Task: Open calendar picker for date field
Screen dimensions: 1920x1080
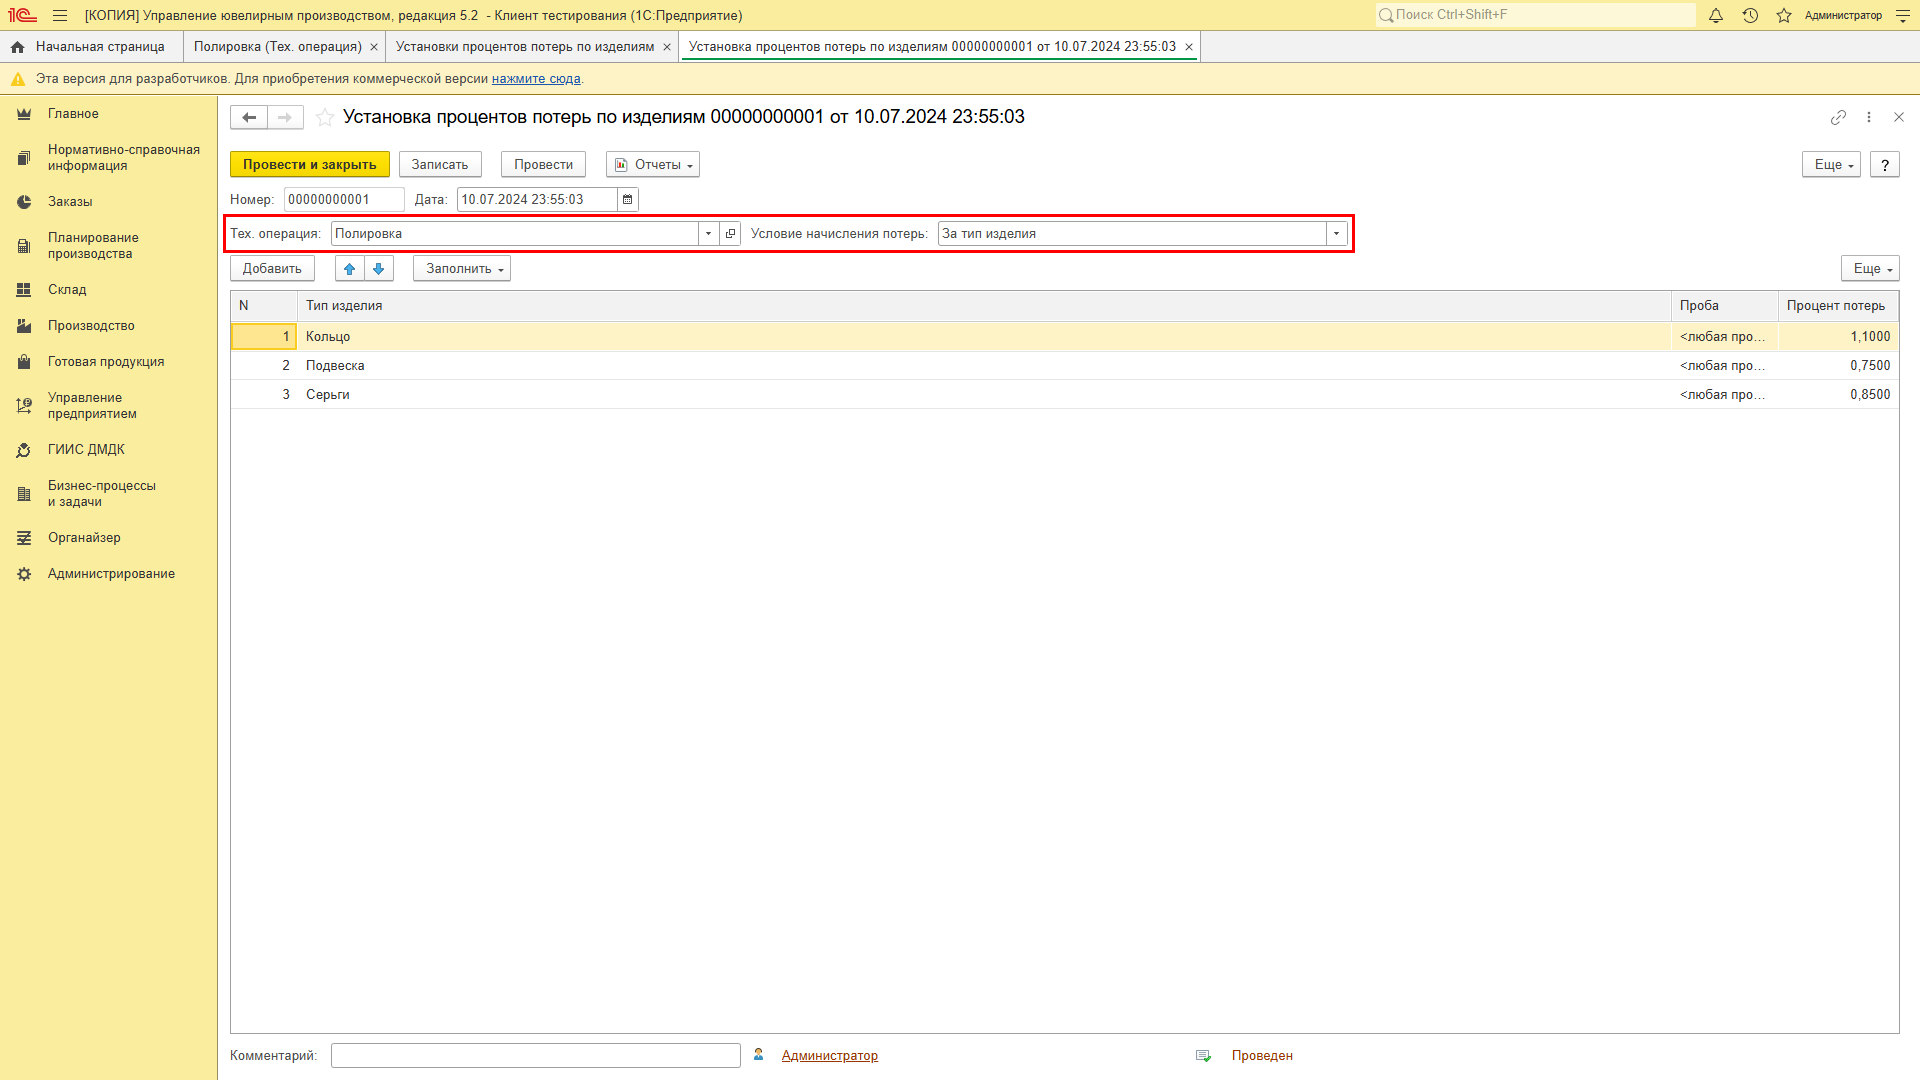Action: click(x=628, y=199)
